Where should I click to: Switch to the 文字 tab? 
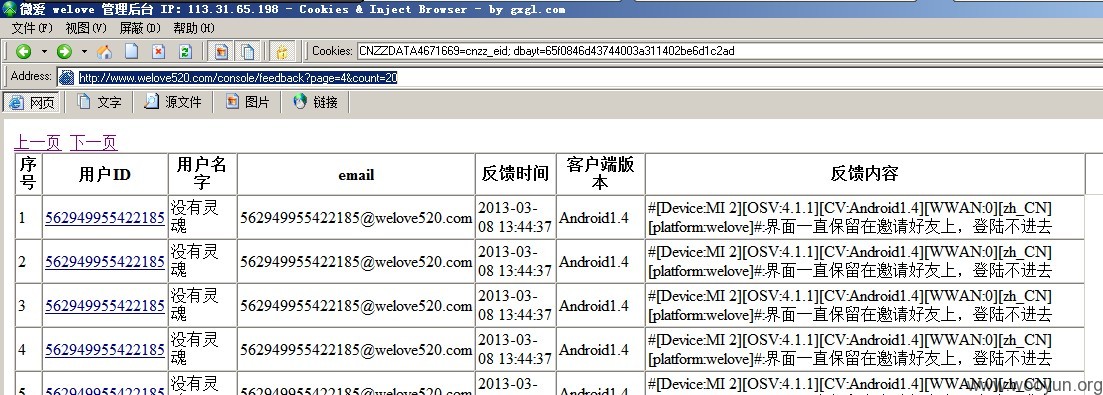(100, 102)
